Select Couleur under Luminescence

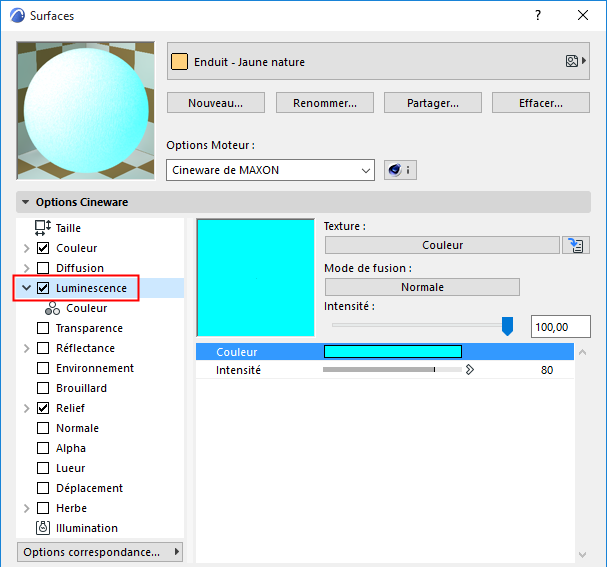pos(86,308)
